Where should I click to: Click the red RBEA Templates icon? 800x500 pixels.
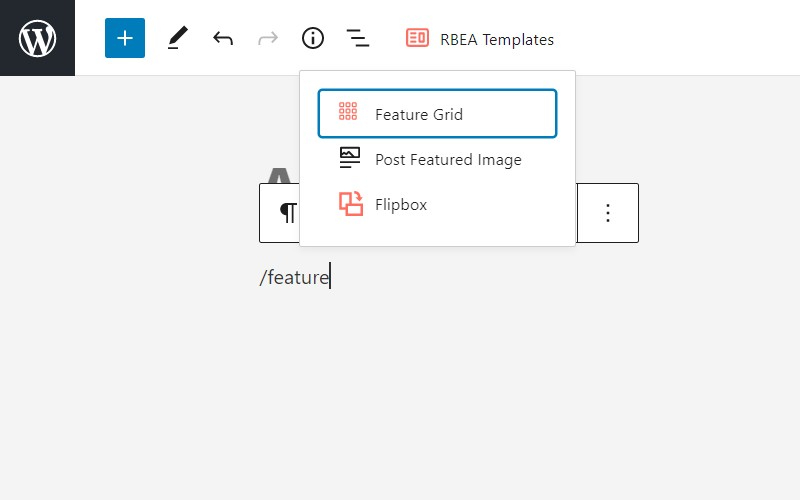point(417,39)
